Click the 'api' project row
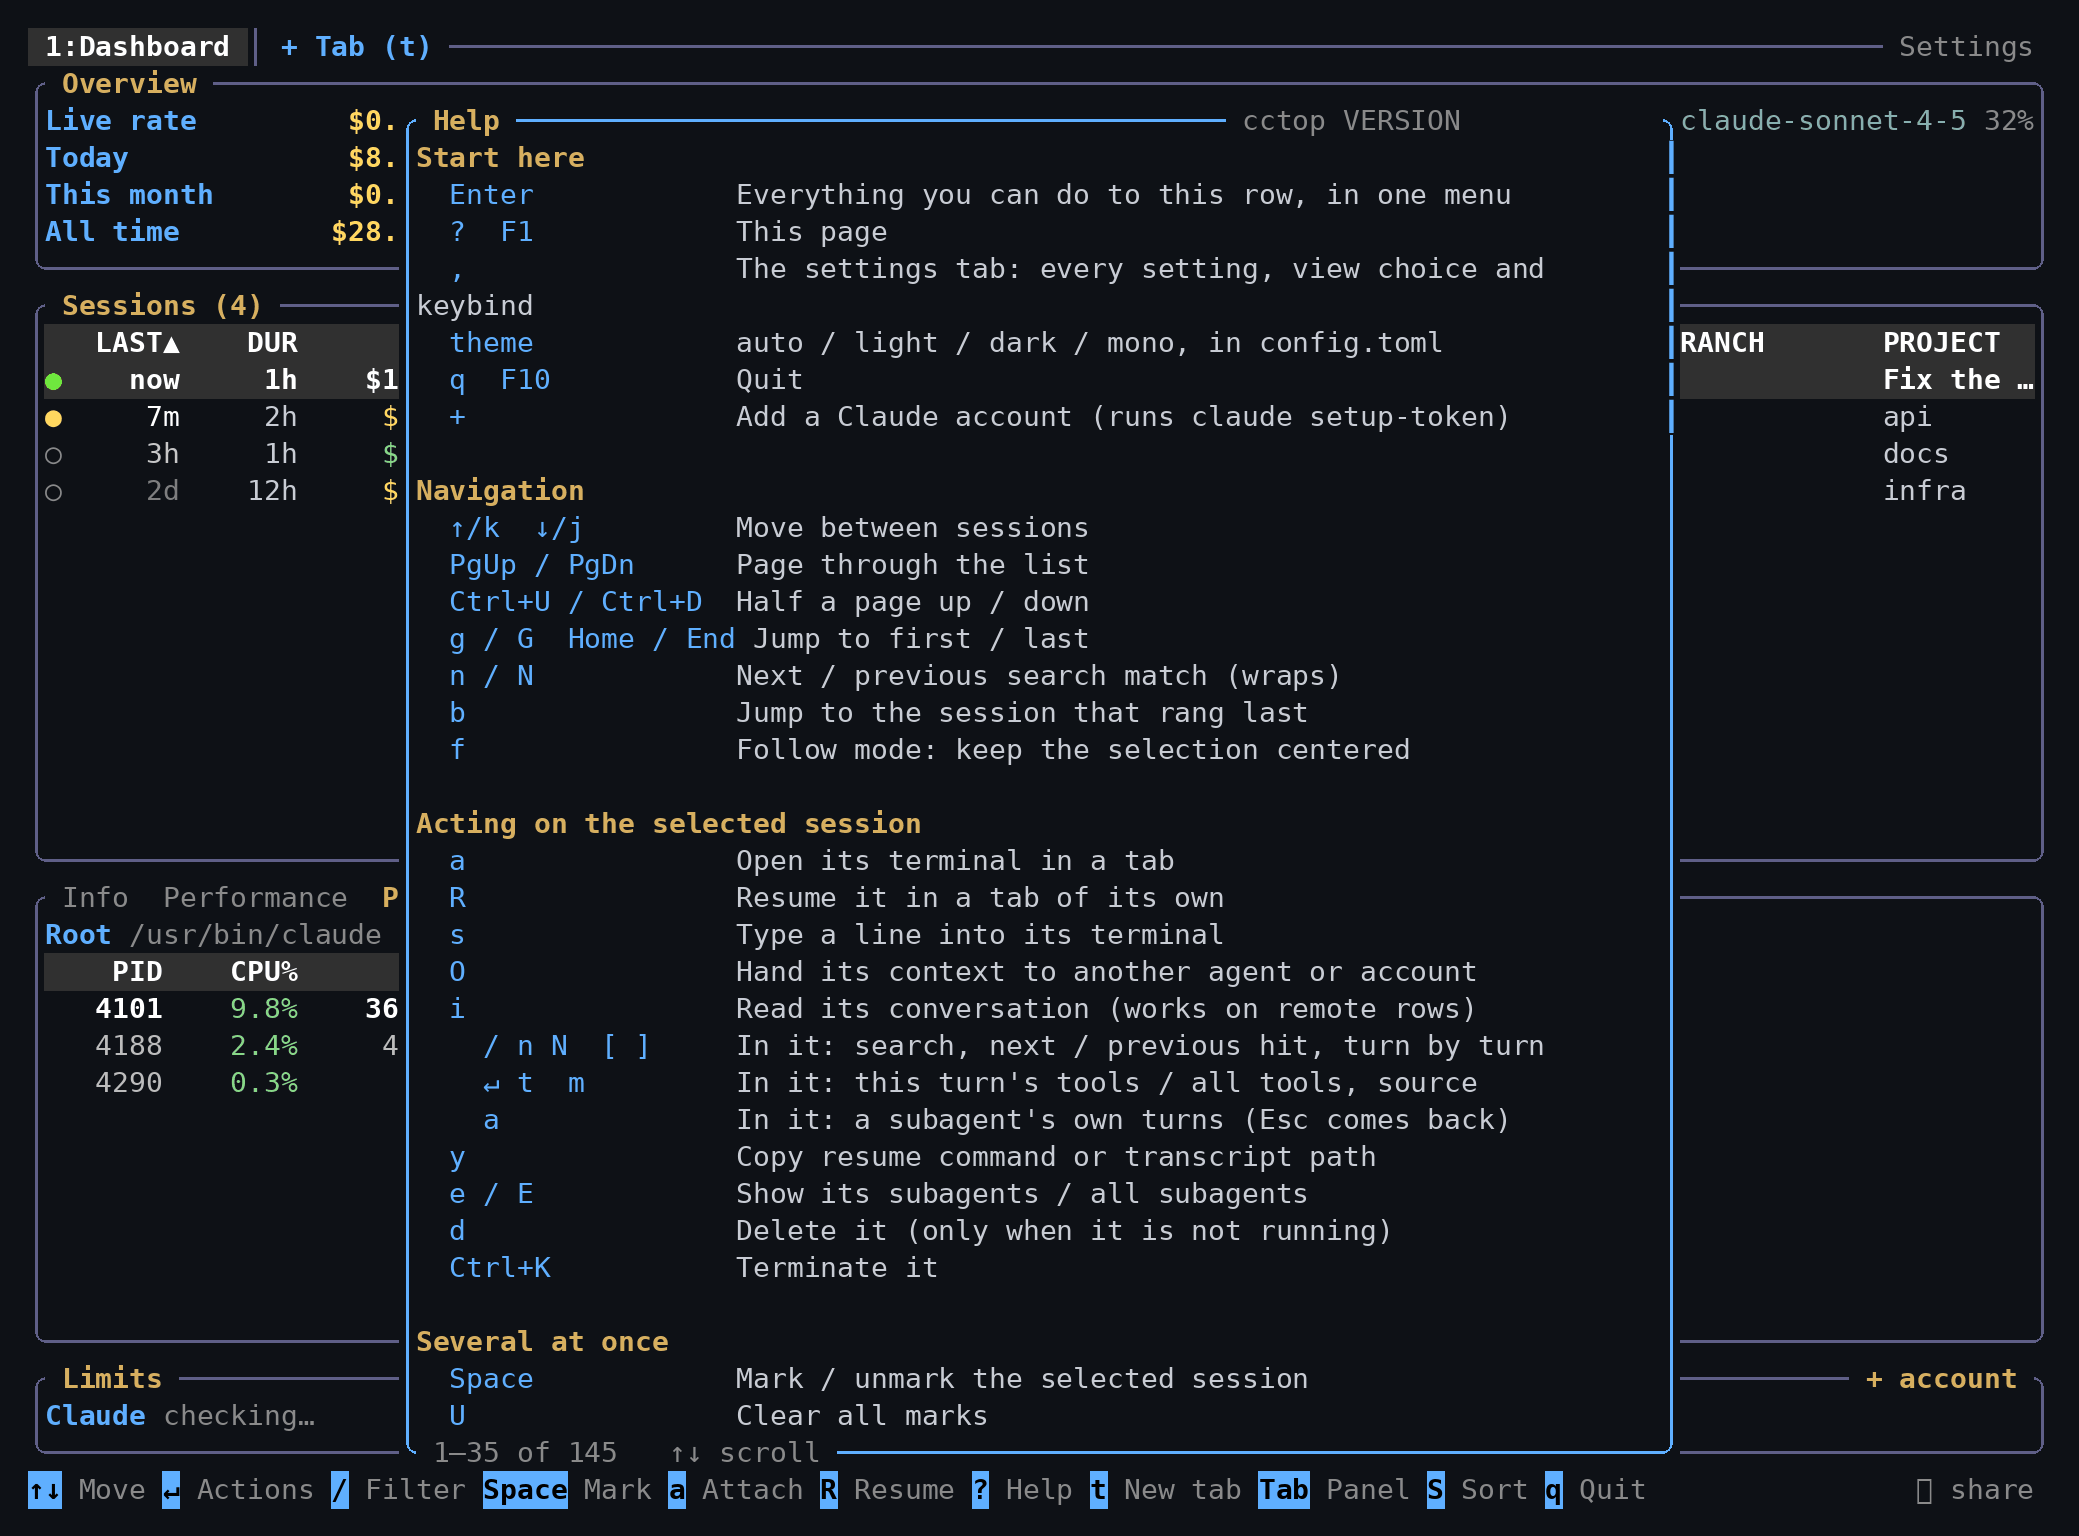The width and height of the screenshot is (2079, 1536). 1907,417
